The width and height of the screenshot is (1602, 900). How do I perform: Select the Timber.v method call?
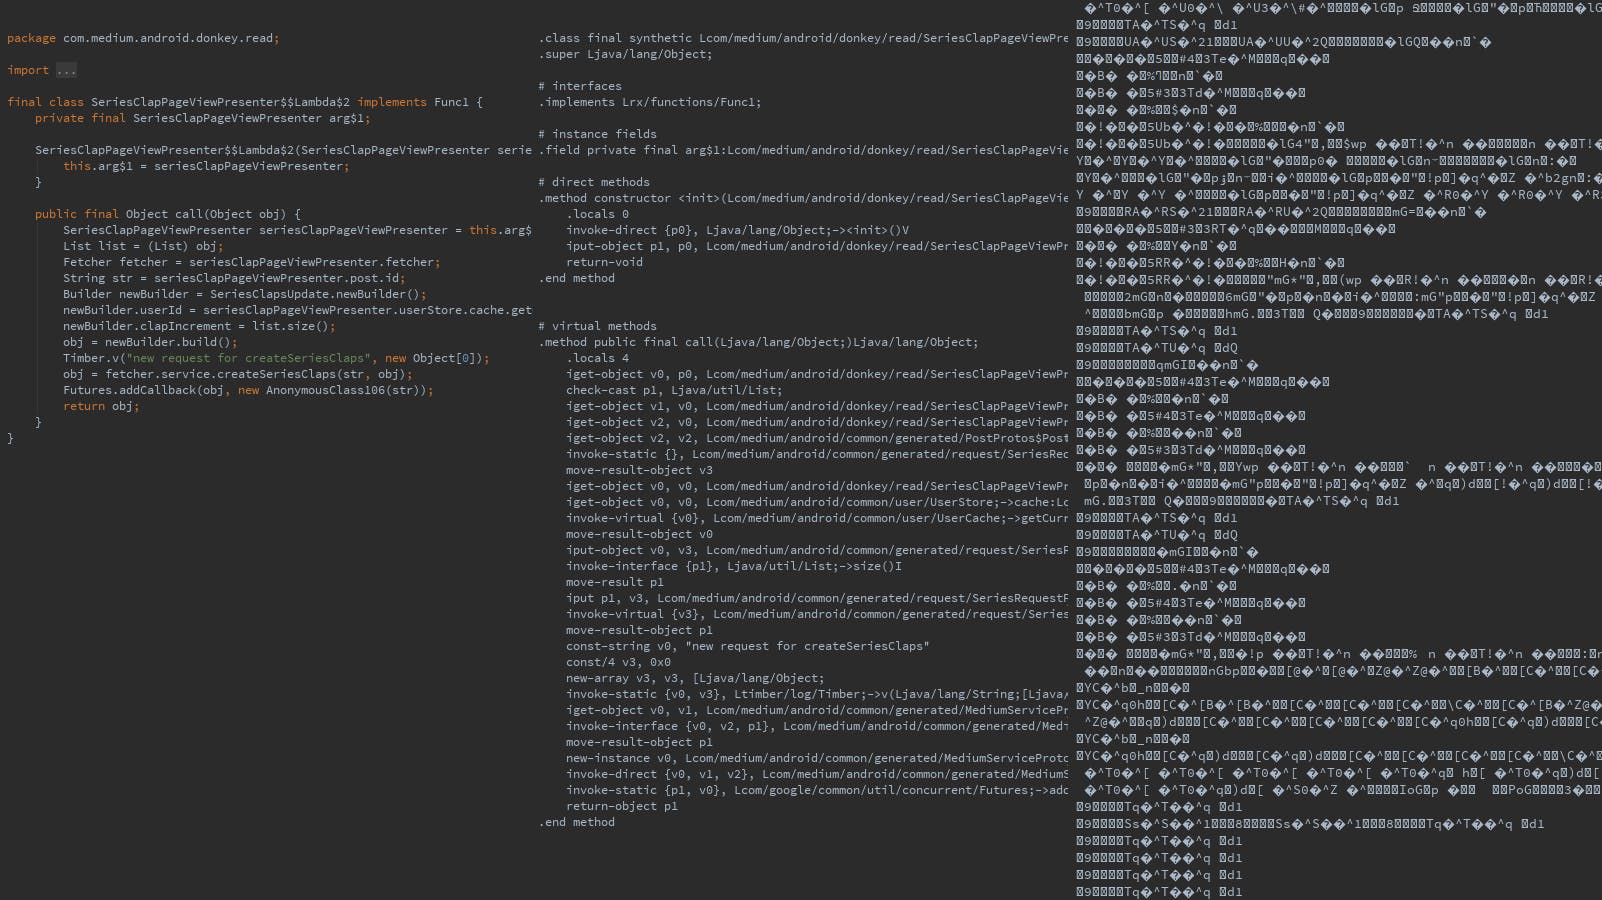point(91,358)
